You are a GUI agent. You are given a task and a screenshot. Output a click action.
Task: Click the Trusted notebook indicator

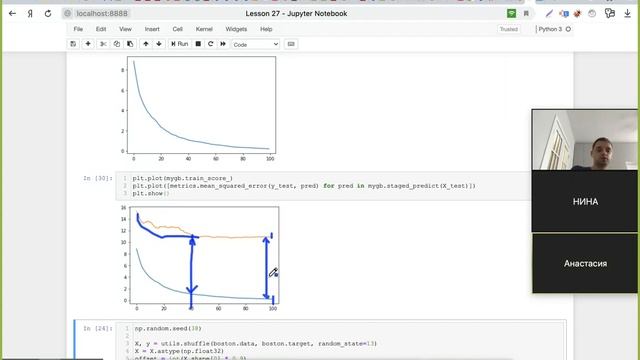coord(509,29)
